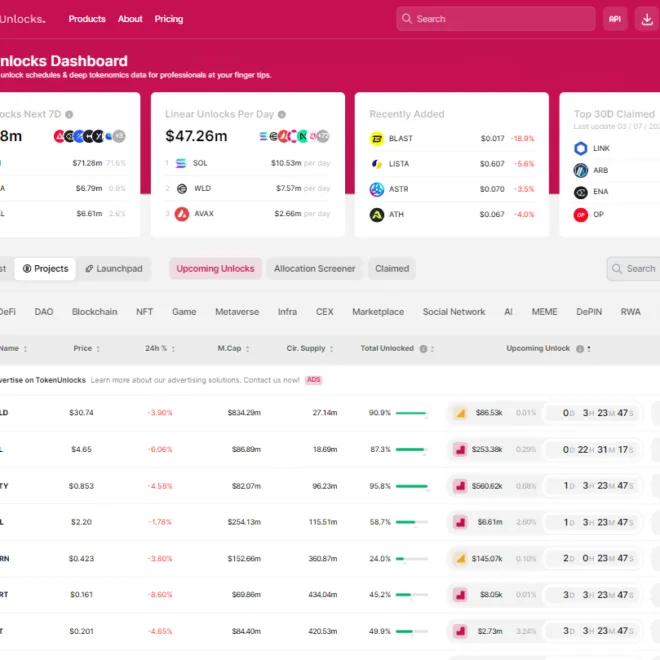Filter by NFT category
Viewport: 660px width, 660px height.
(x=144, y=312)
